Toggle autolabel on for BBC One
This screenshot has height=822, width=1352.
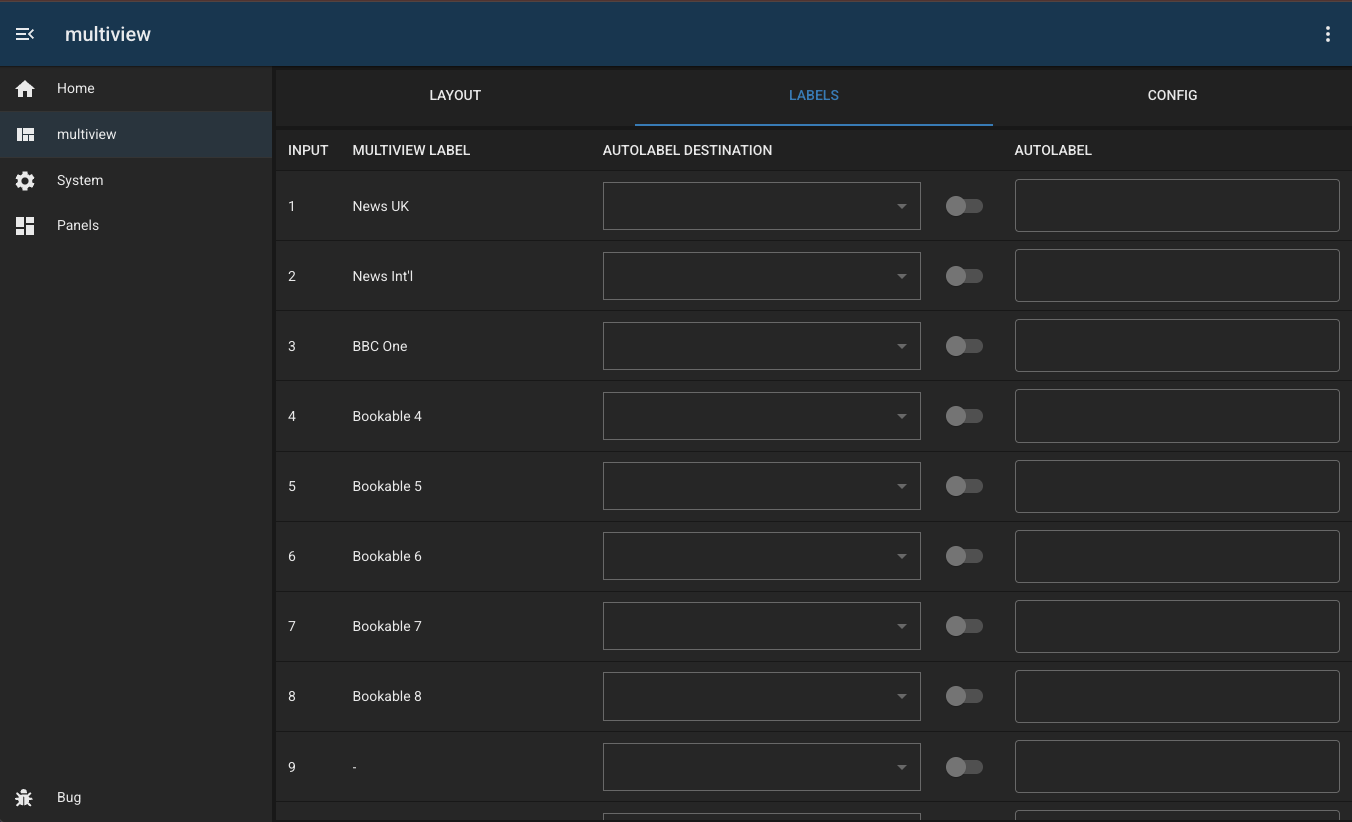tap(964, 346)
